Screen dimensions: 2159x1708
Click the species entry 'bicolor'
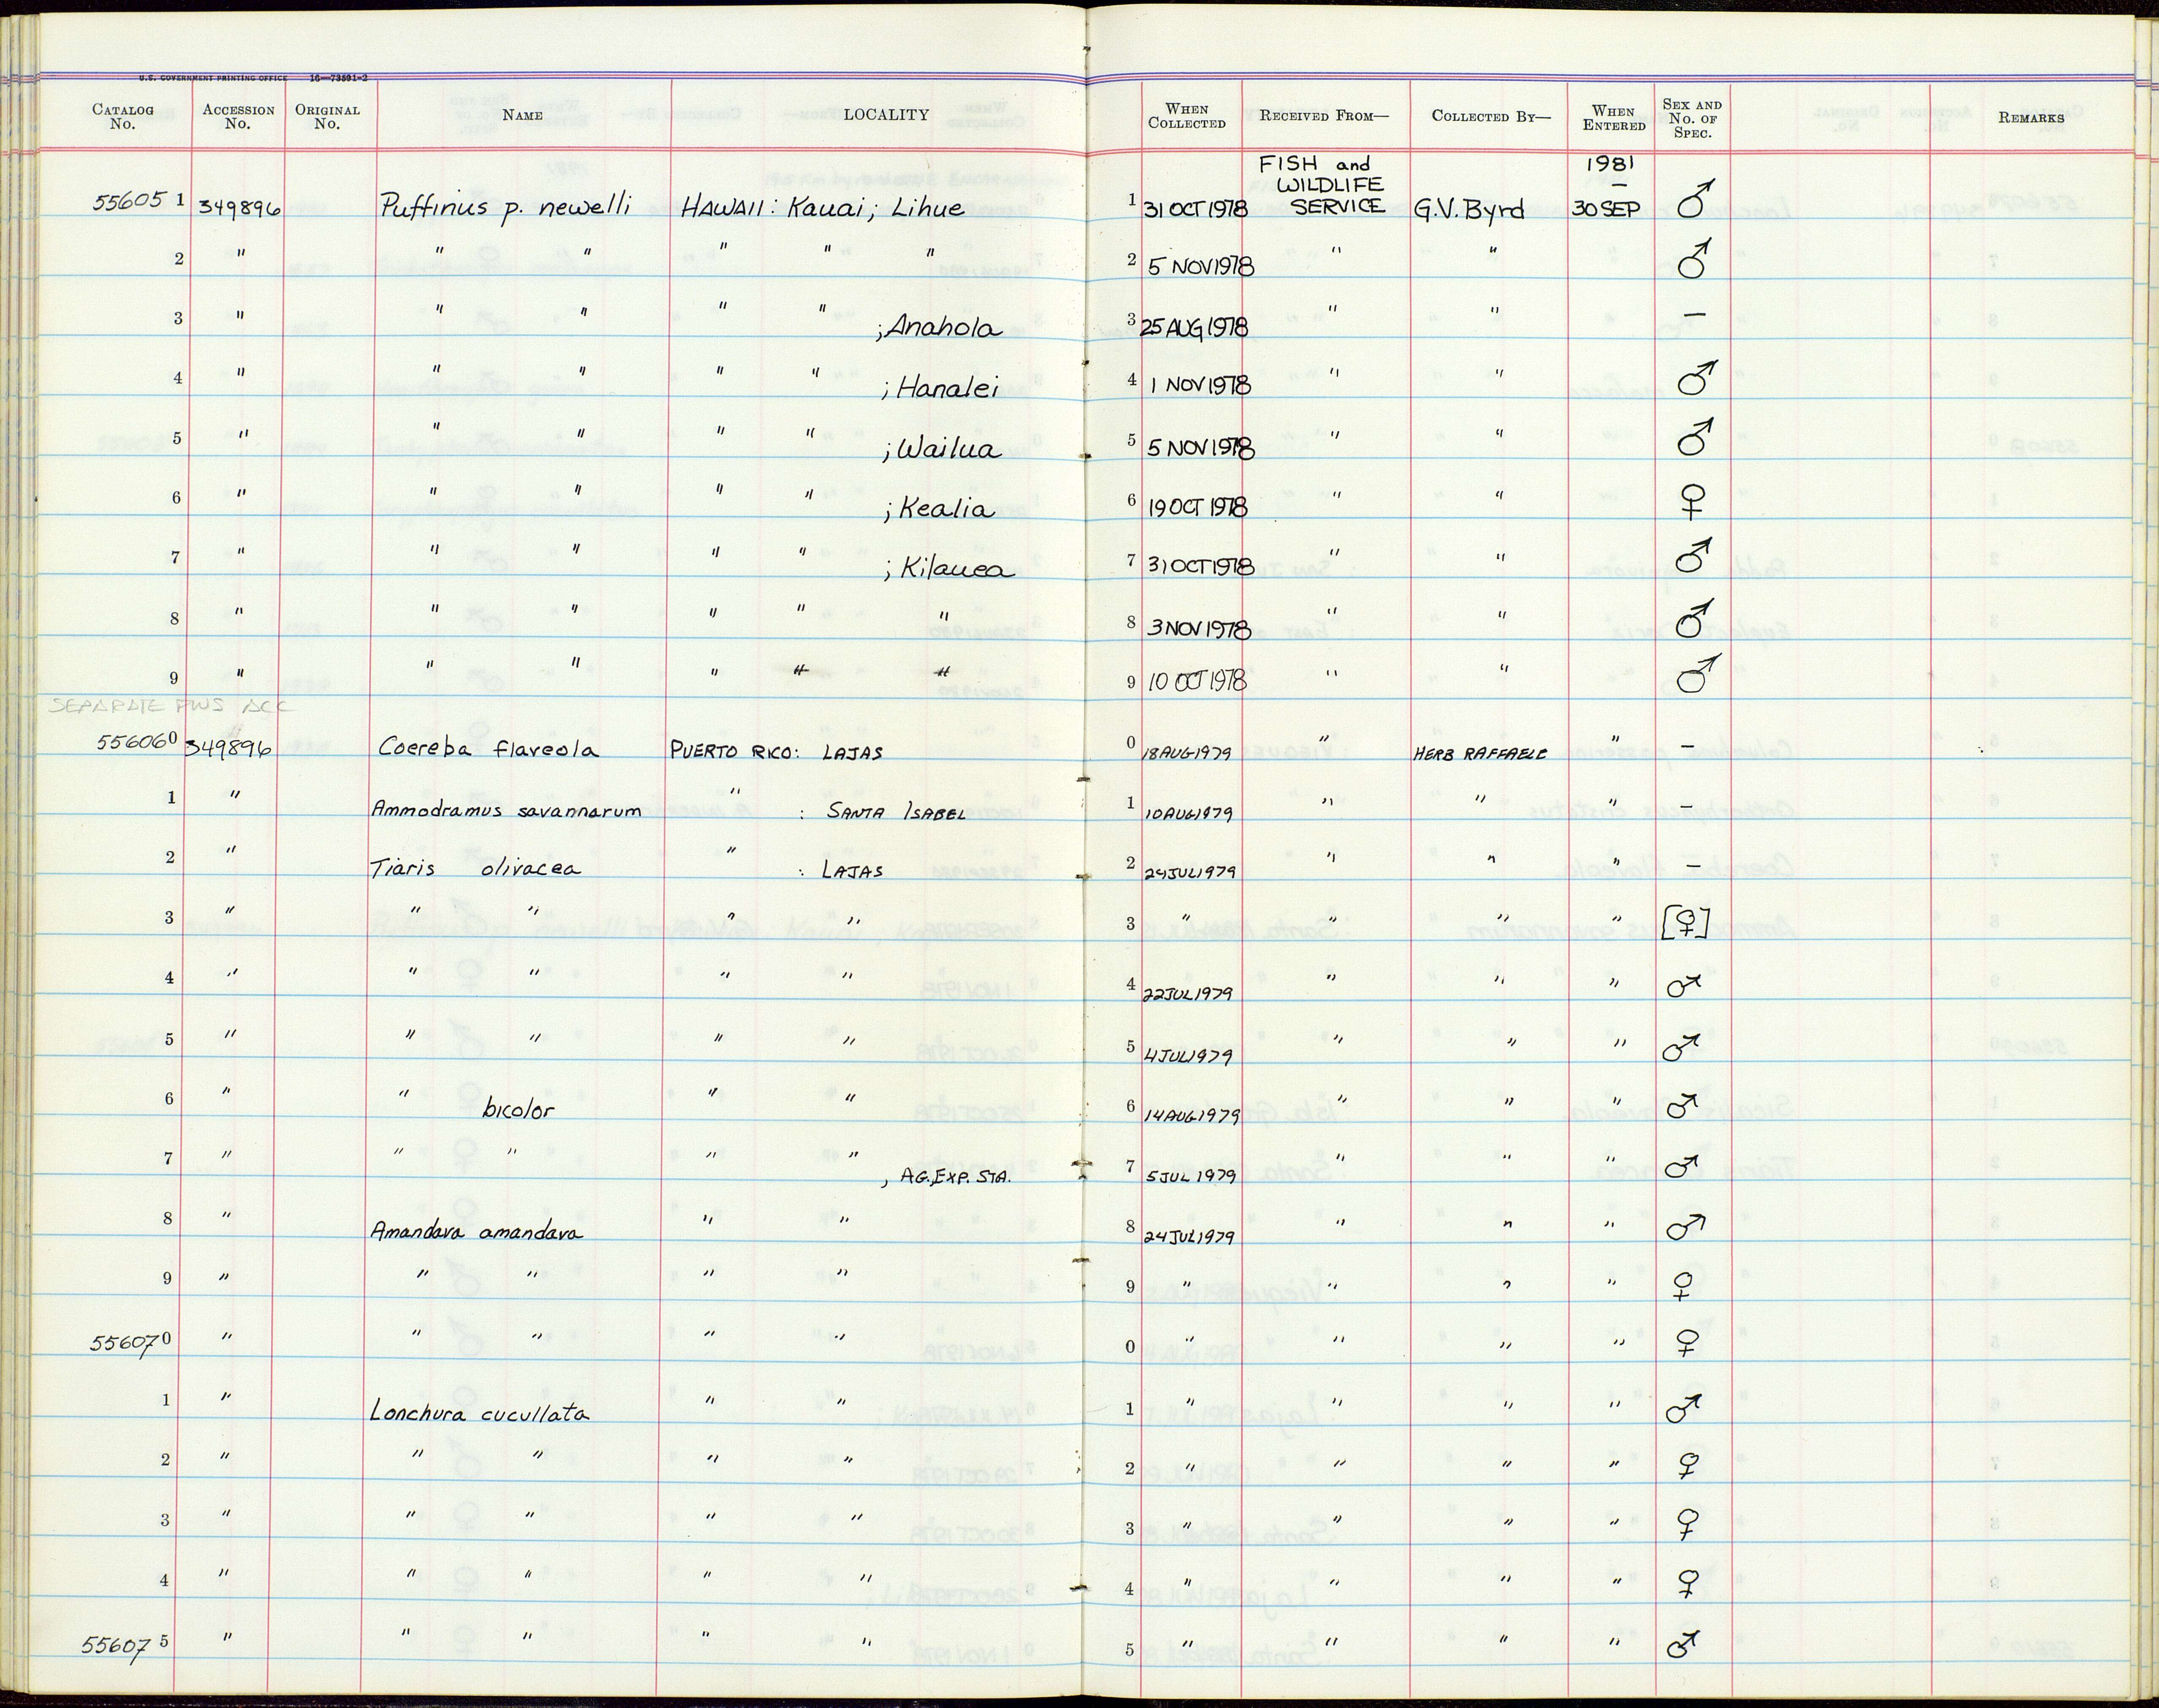(517, 1108)
